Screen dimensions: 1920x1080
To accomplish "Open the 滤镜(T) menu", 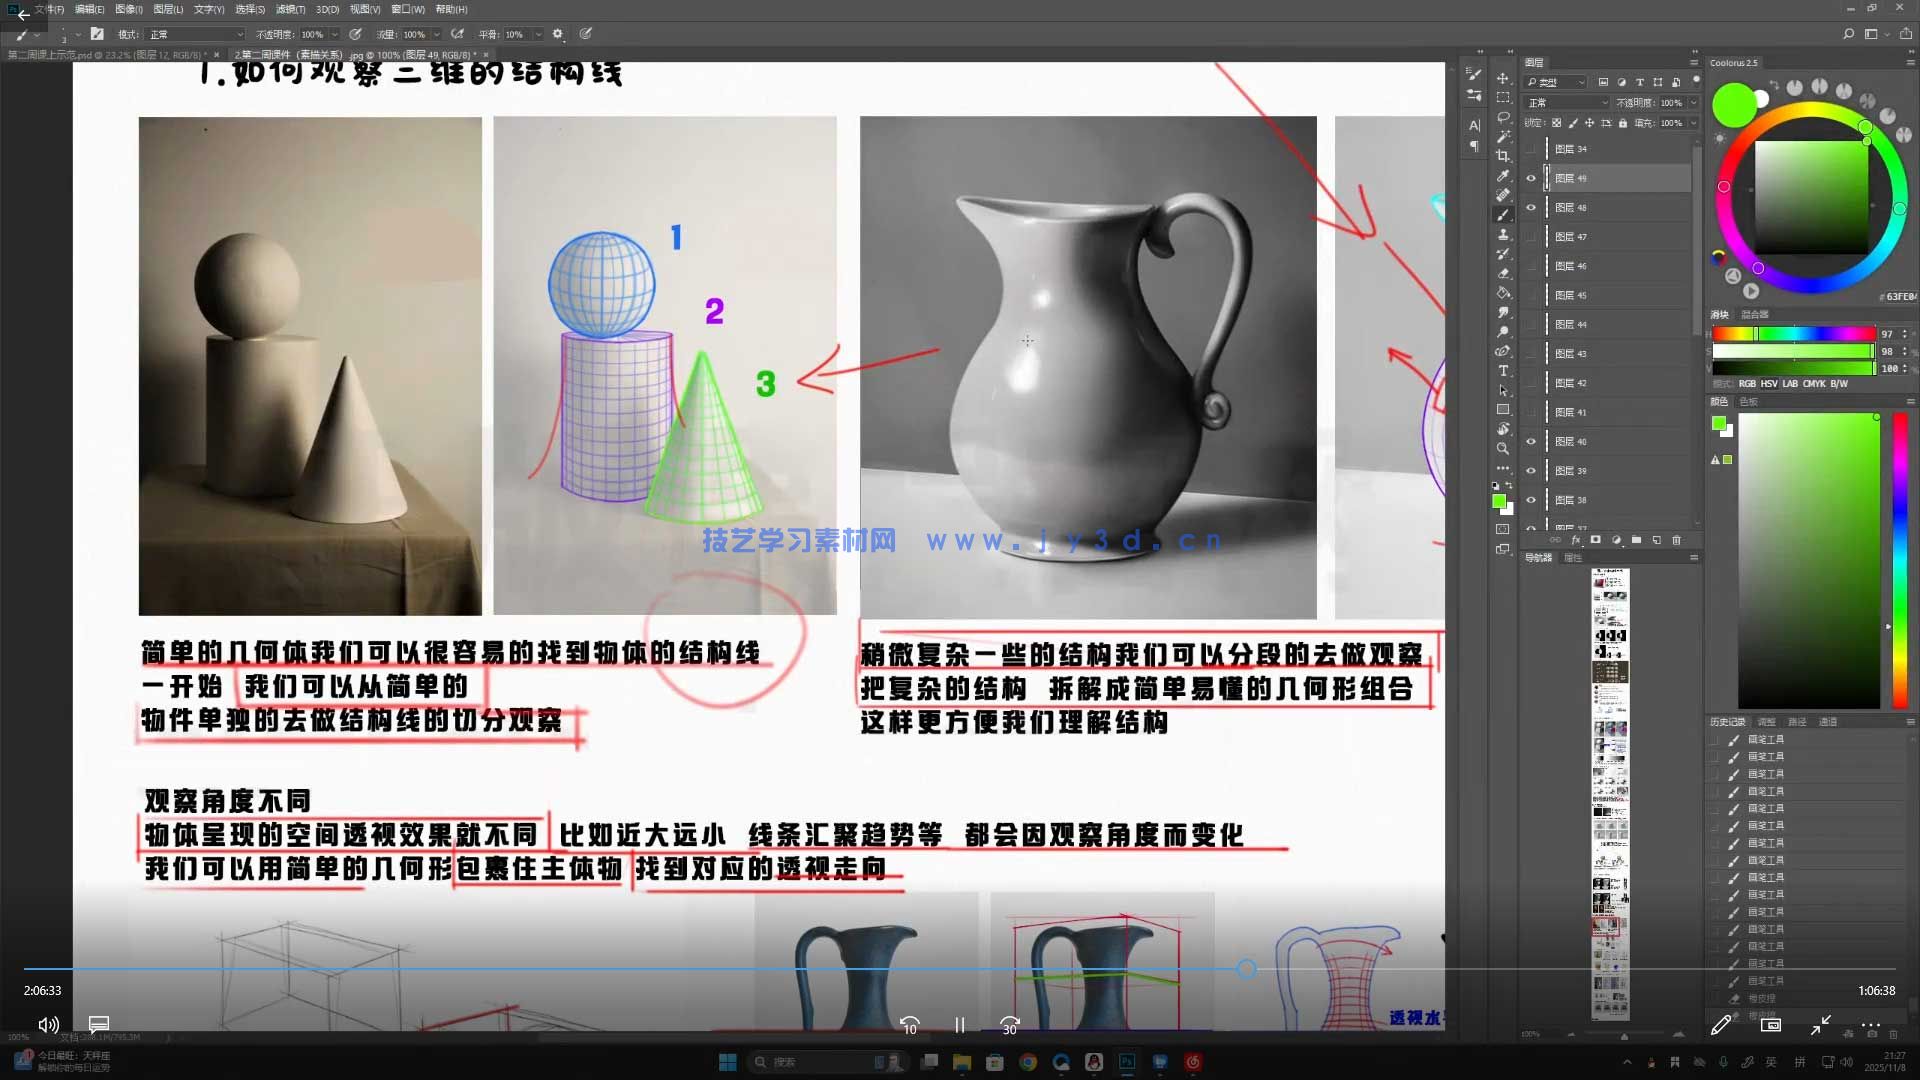I will point(290,9).
